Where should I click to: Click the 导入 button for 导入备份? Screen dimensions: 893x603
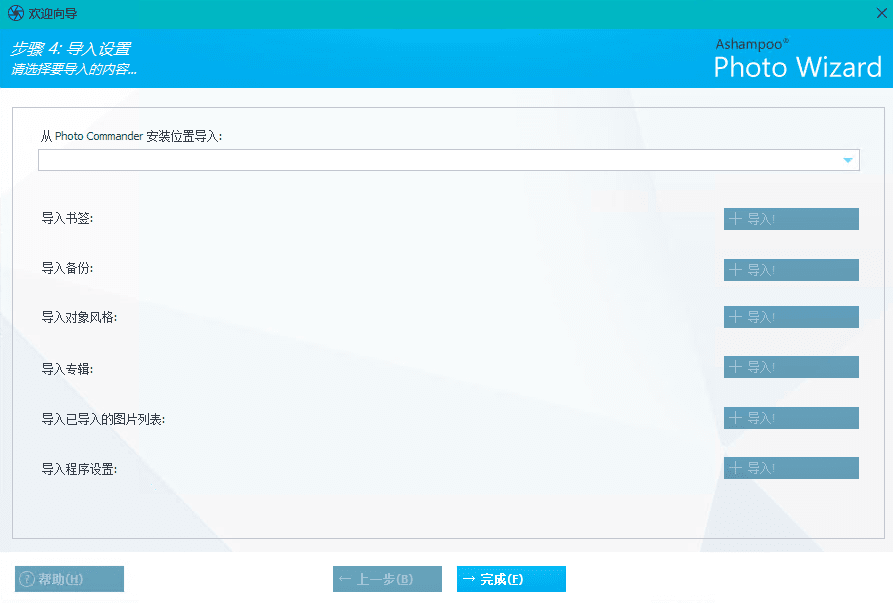point(791,270)
